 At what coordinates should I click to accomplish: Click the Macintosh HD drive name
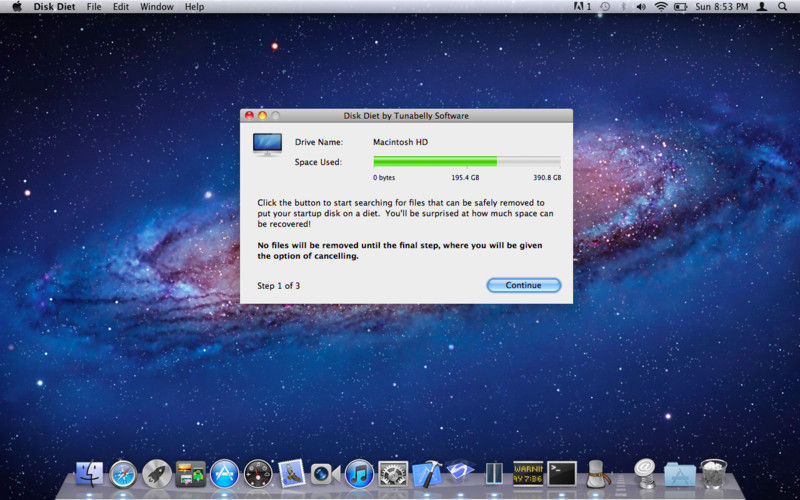[401, 142]
